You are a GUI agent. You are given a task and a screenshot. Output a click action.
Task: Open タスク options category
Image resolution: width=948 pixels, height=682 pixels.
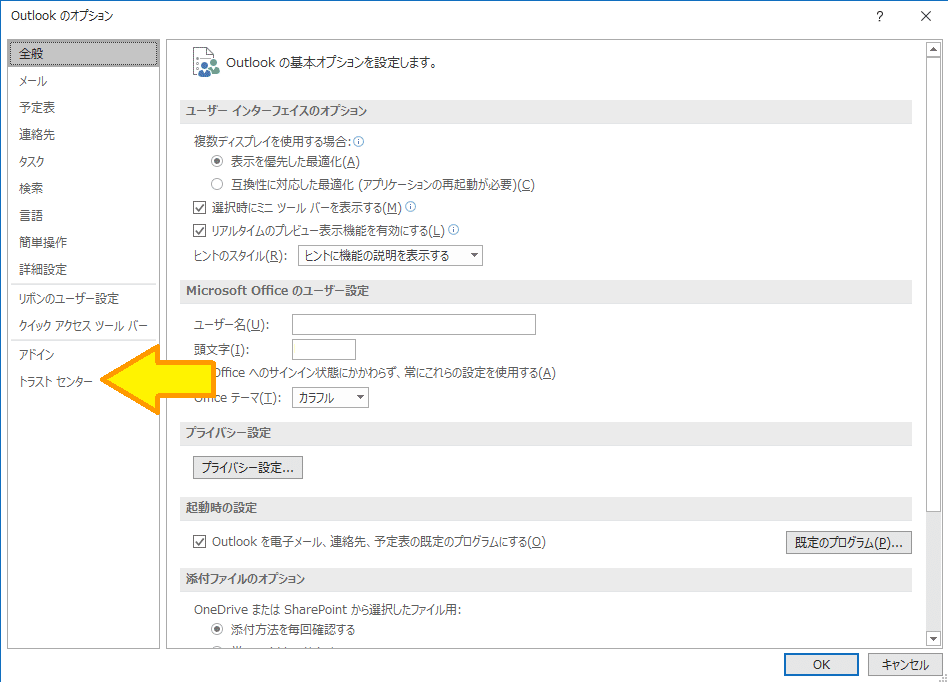(83, 161)
